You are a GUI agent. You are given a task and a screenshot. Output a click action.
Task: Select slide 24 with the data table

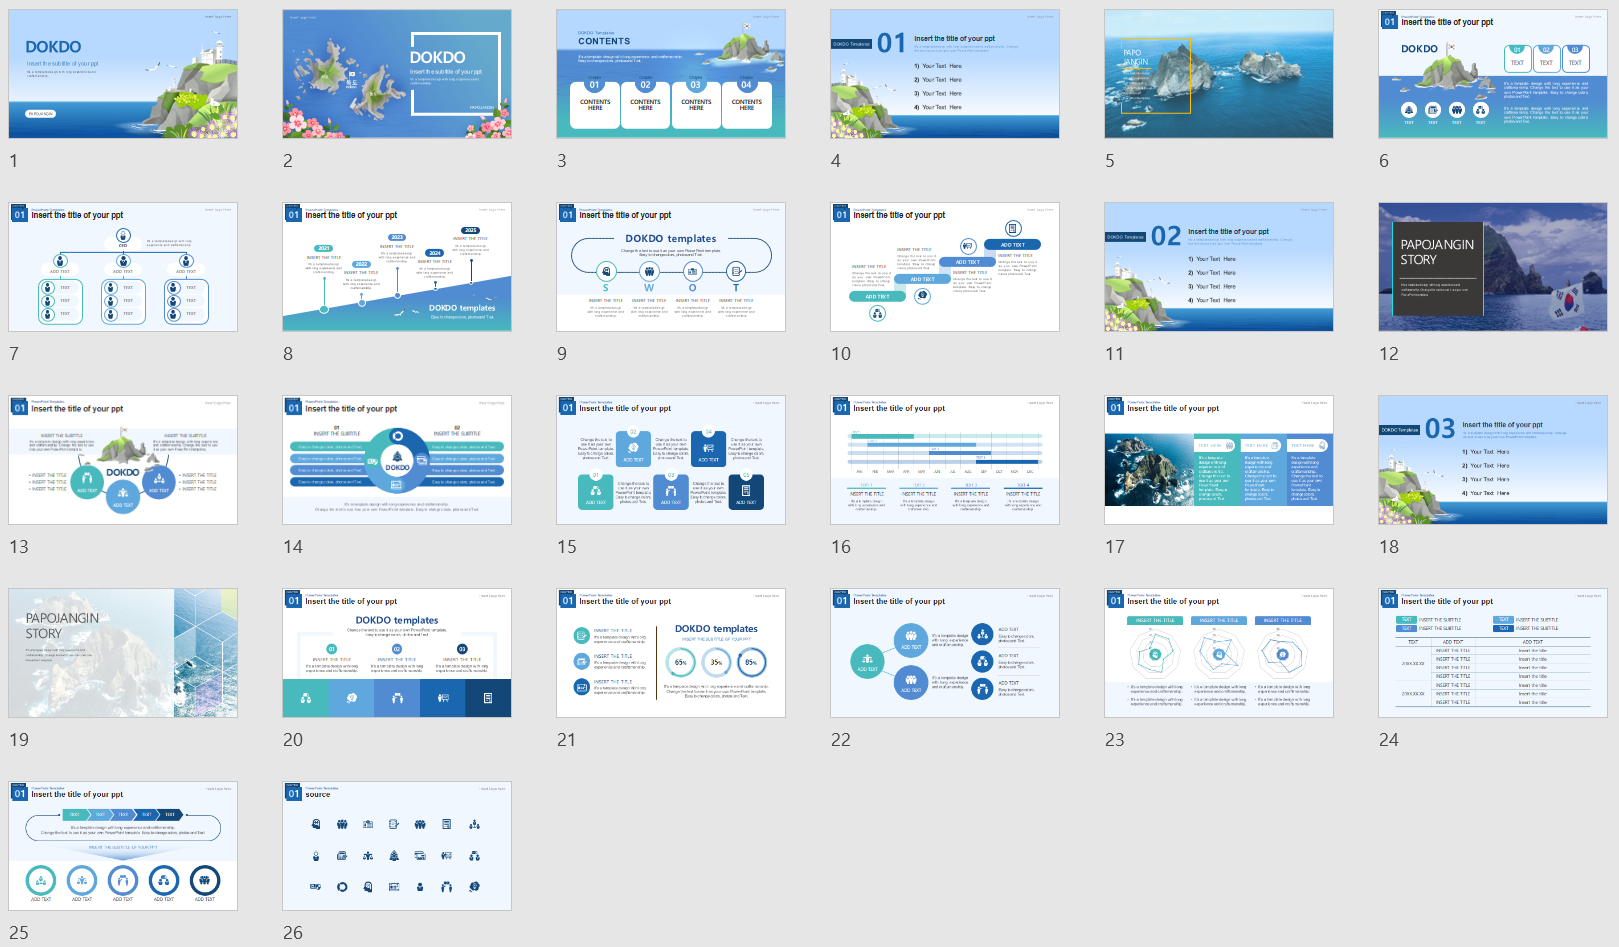click(1493, 653)
